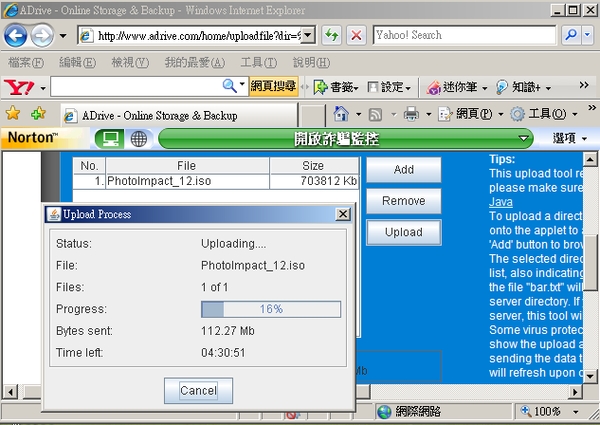Click the magnifier icon in Yahoo toolbar
This screenshot has height=425, width=600.
tap(230, 86)
